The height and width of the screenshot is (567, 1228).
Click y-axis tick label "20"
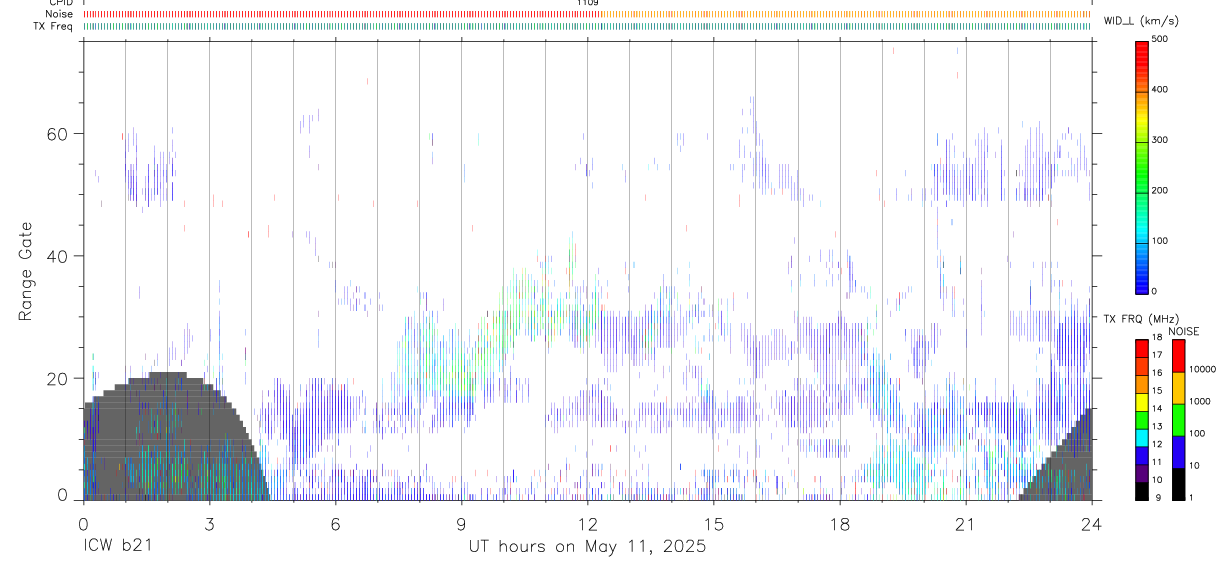60,379
